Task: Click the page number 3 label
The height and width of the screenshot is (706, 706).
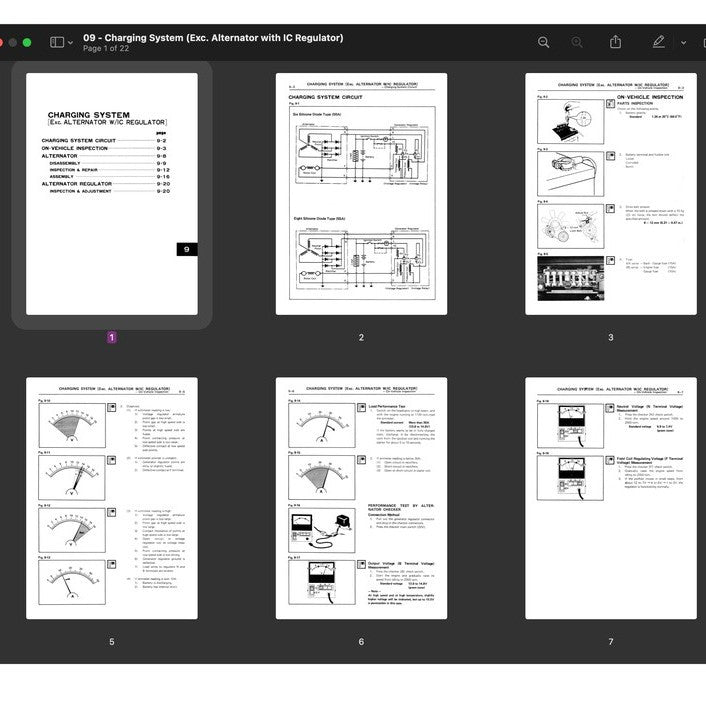Action: [x=611, y=338]
